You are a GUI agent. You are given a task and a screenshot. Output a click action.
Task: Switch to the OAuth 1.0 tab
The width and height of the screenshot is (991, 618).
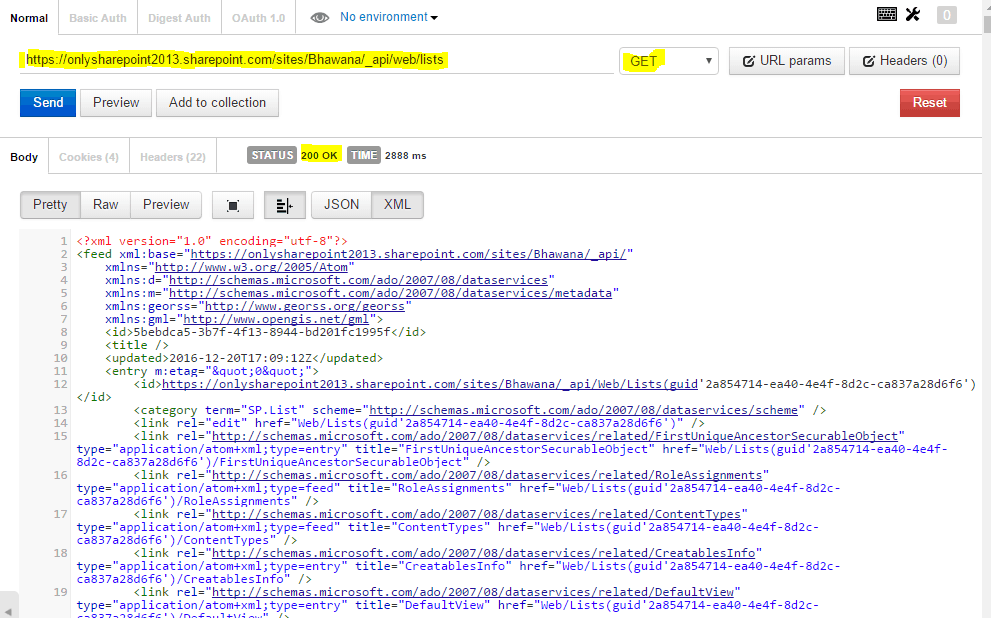pos(258,17)
